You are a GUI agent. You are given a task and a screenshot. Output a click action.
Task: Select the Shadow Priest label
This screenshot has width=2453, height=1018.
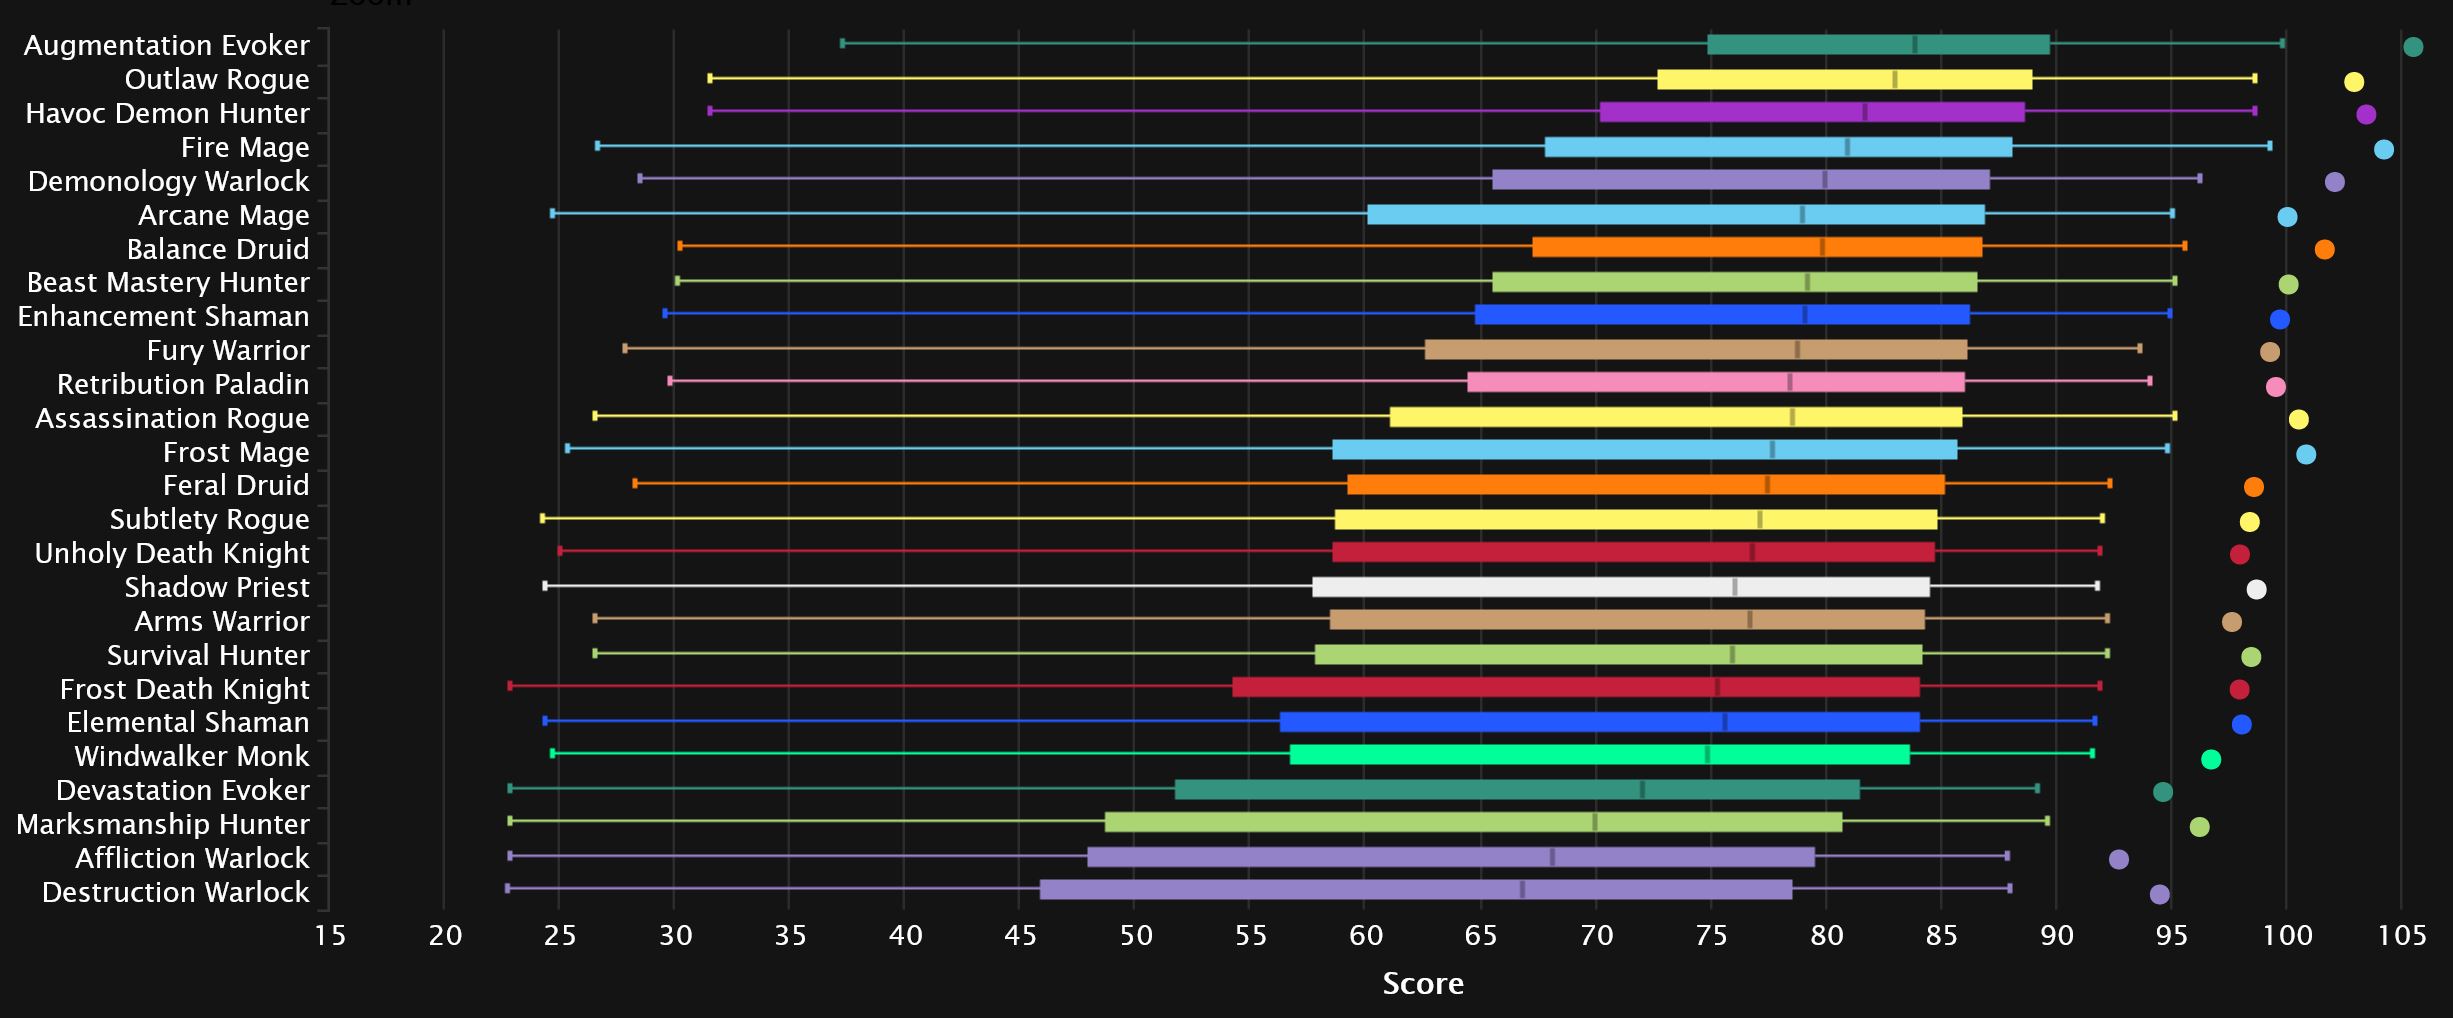coord(217,588)
